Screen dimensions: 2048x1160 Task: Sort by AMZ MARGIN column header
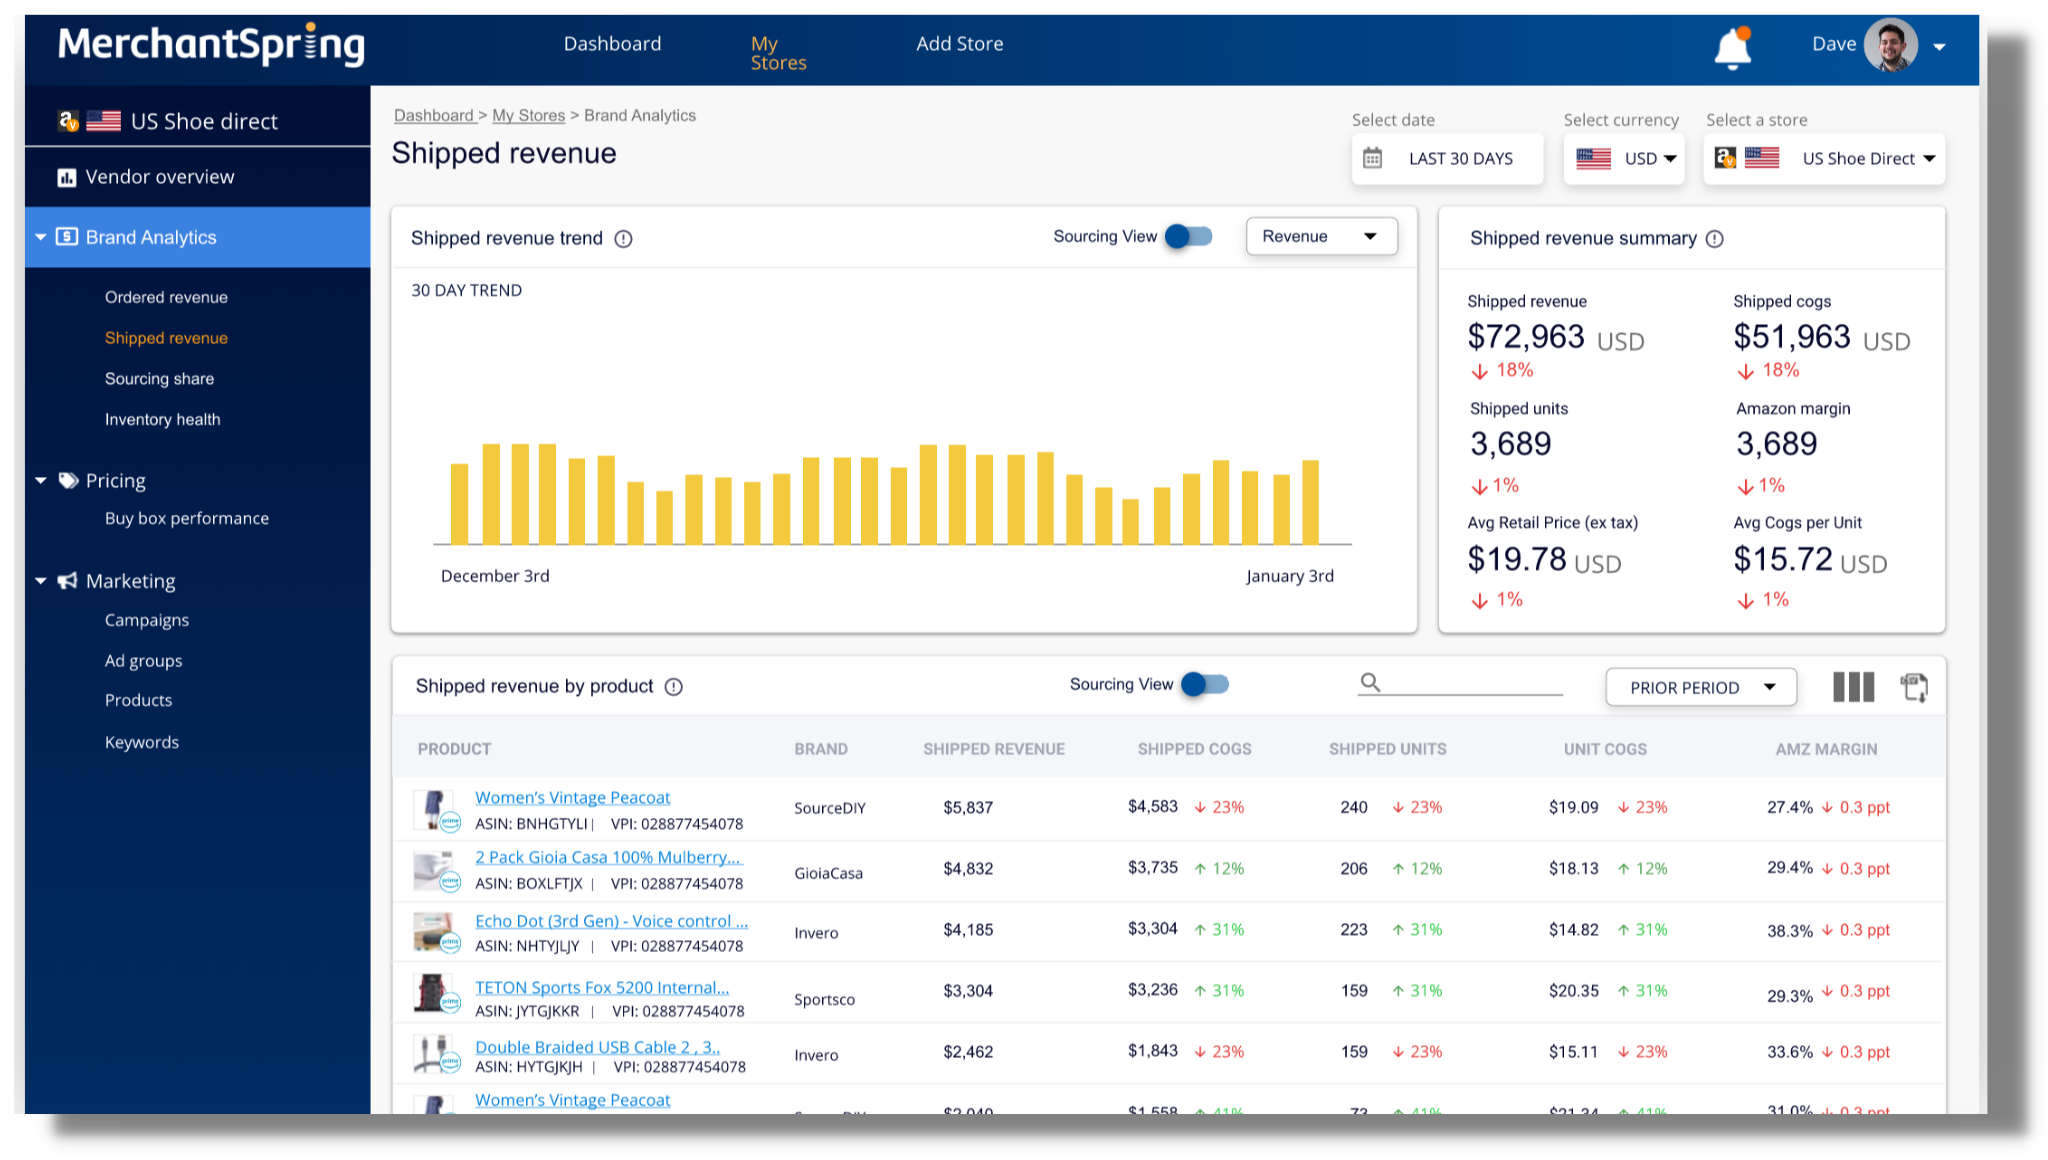[1826, 749]
